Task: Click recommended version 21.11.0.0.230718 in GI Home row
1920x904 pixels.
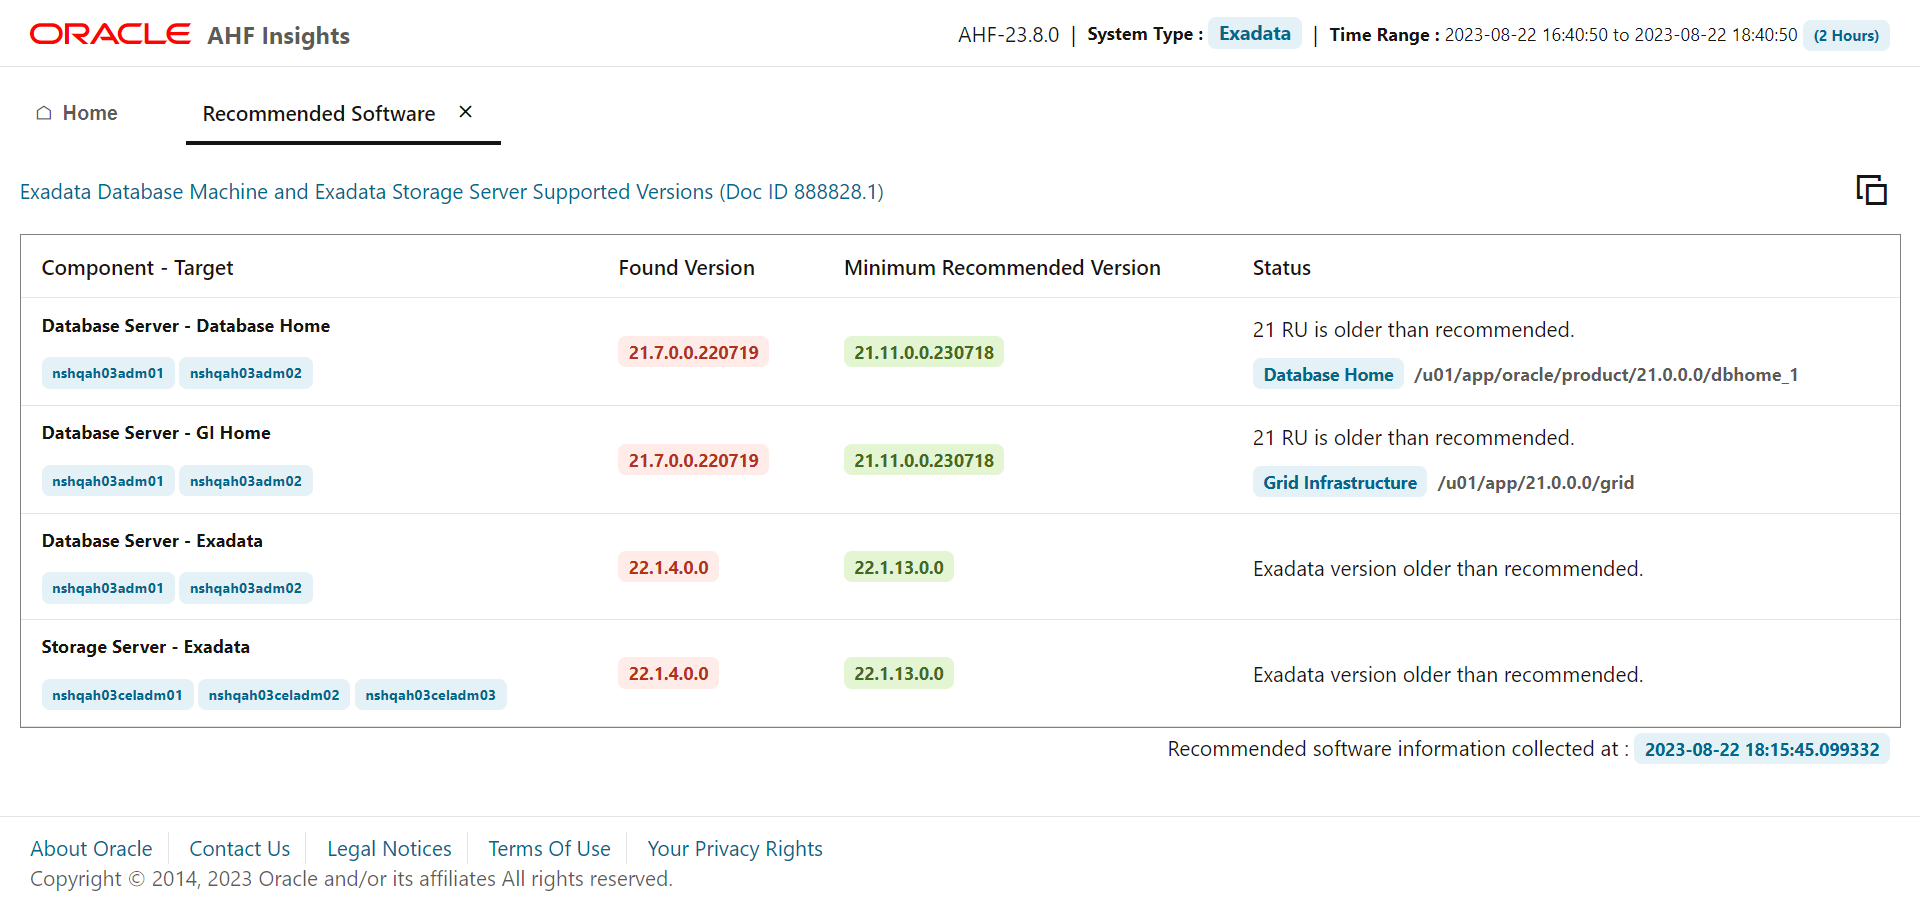Action: [924, 460]
